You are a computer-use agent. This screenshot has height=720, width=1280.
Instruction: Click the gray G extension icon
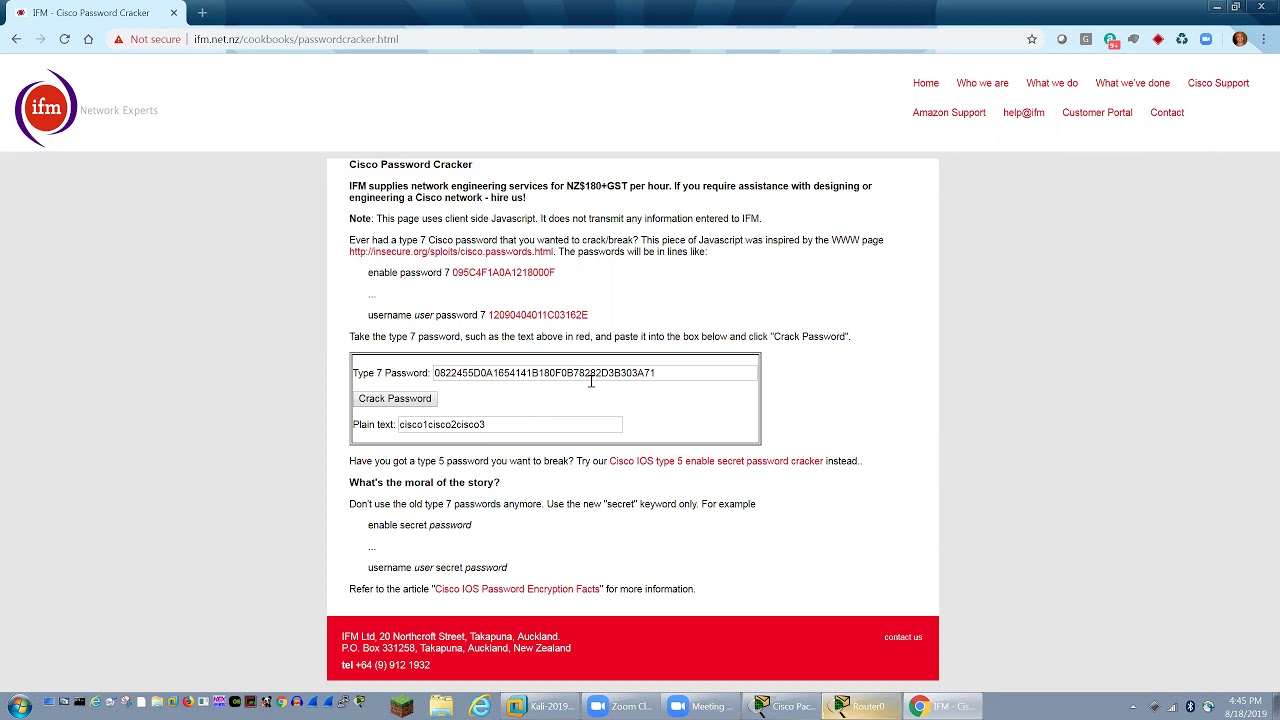1086,39
